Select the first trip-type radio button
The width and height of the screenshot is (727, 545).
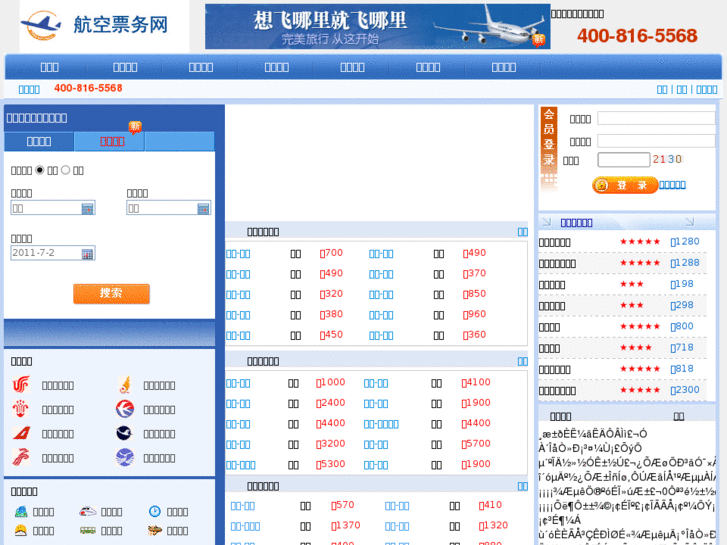click(40, 170)
